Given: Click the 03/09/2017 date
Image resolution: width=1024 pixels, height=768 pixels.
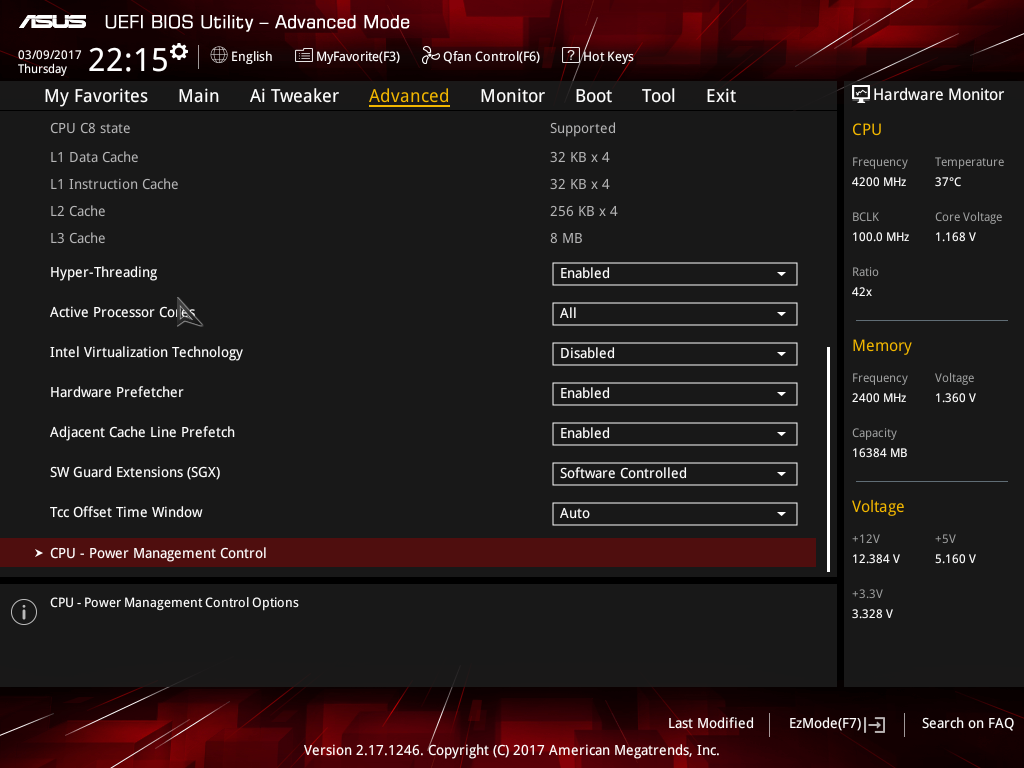Looking at the screenshot, I should (50, 55).
